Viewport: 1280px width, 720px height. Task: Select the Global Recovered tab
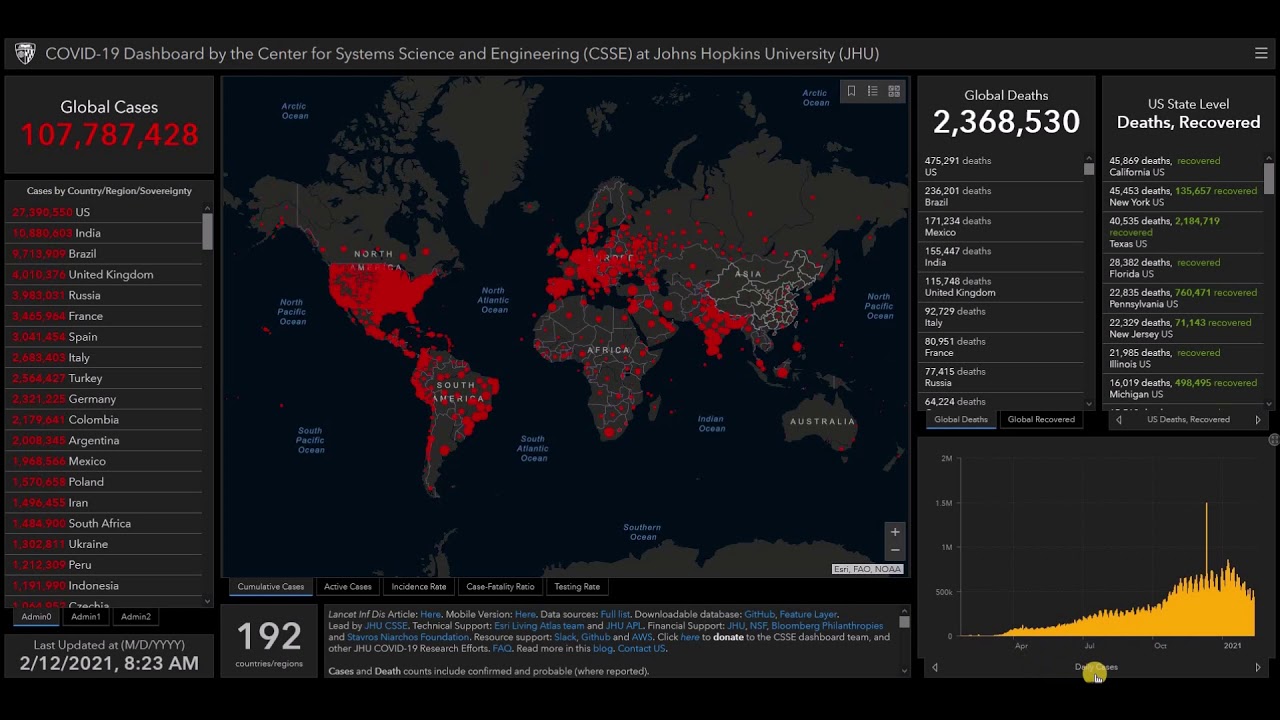1041,420
